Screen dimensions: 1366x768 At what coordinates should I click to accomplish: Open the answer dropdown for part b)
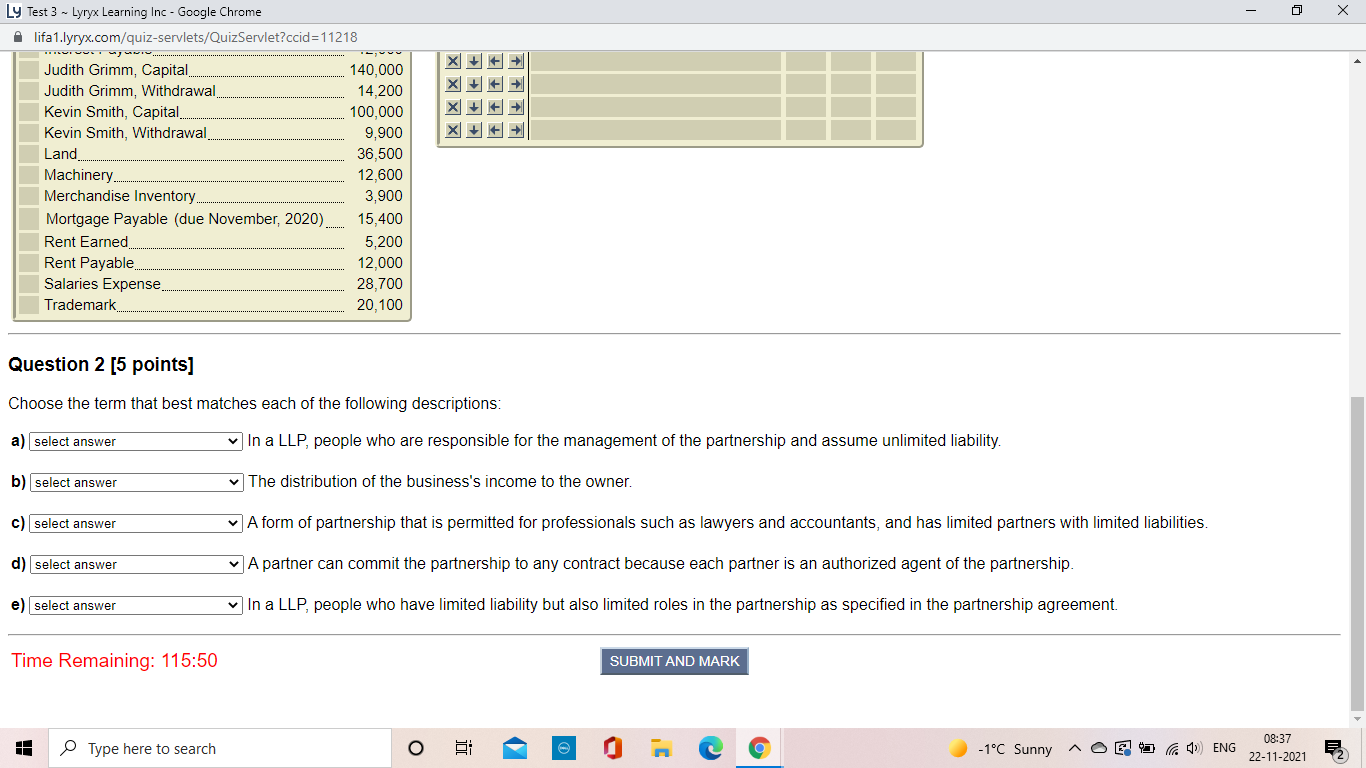pyautogui.click(x=136, y=482)
